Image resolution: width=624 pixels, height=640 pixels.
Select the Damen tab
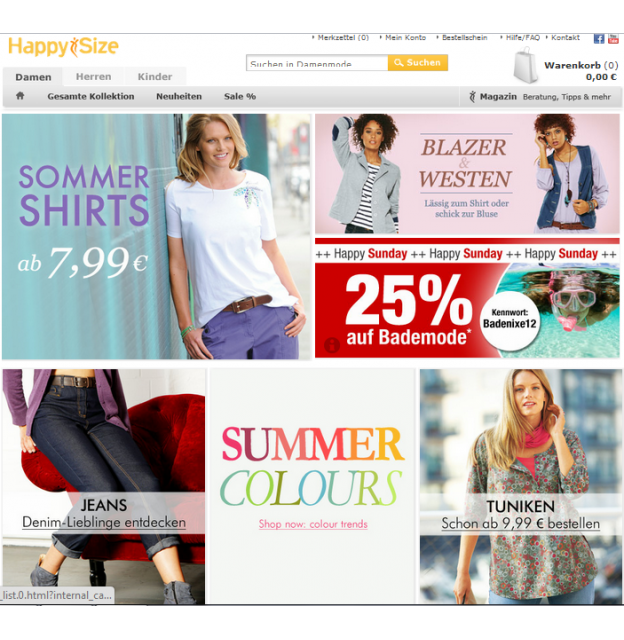33,77
